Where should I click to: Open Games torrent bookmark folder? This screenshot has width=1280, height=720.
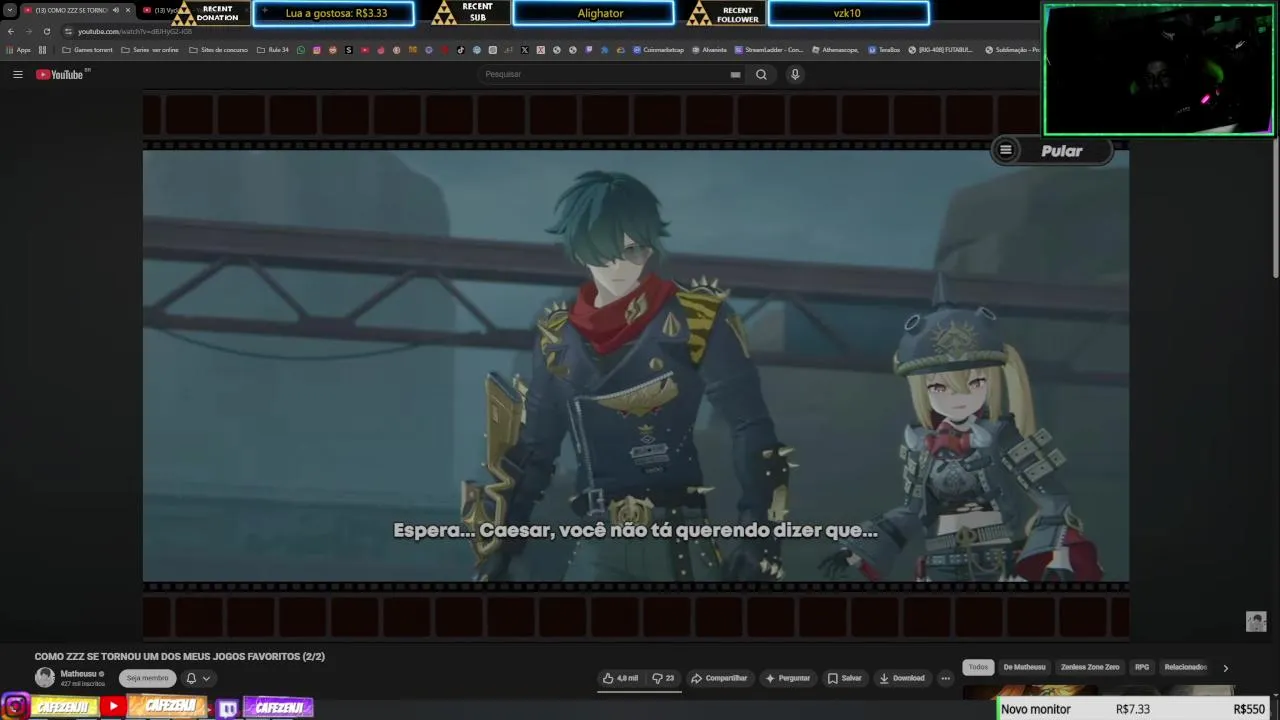tap(88, 49)
